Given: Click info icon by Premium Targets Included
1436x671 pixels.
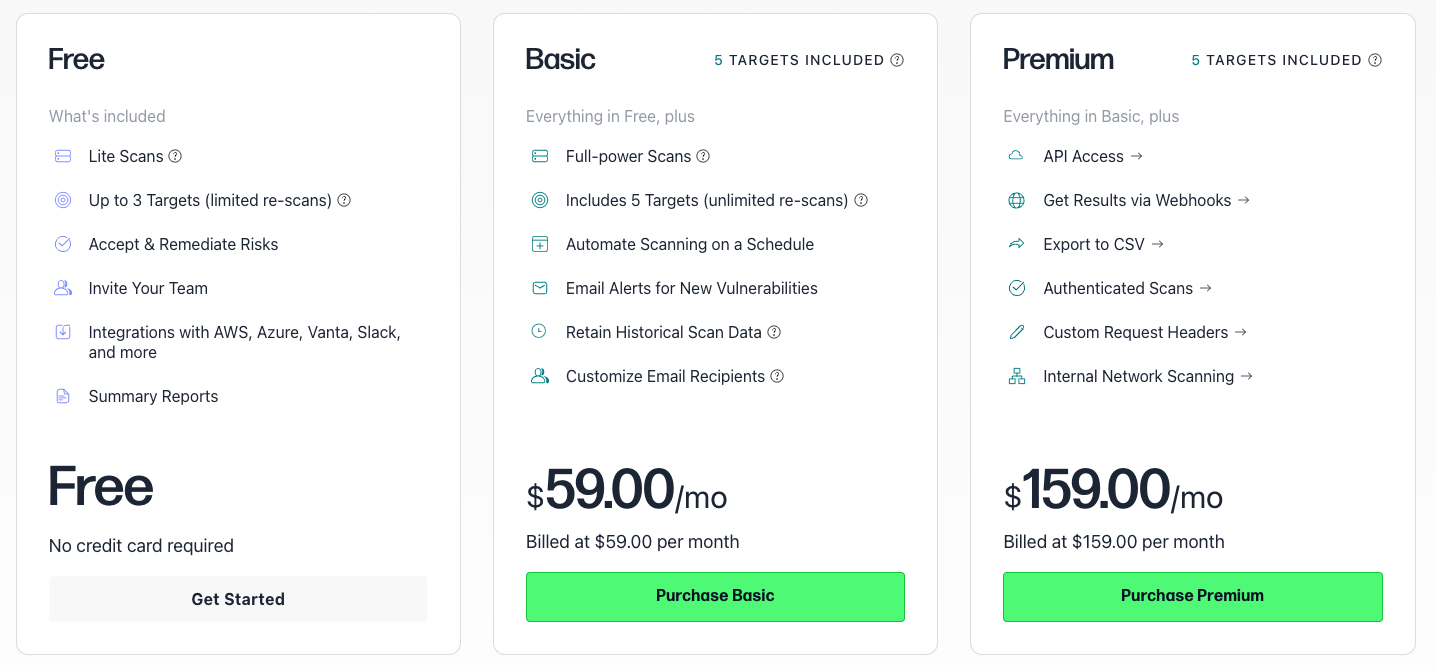Looking at the screenshot, I should pos(1375,60).
